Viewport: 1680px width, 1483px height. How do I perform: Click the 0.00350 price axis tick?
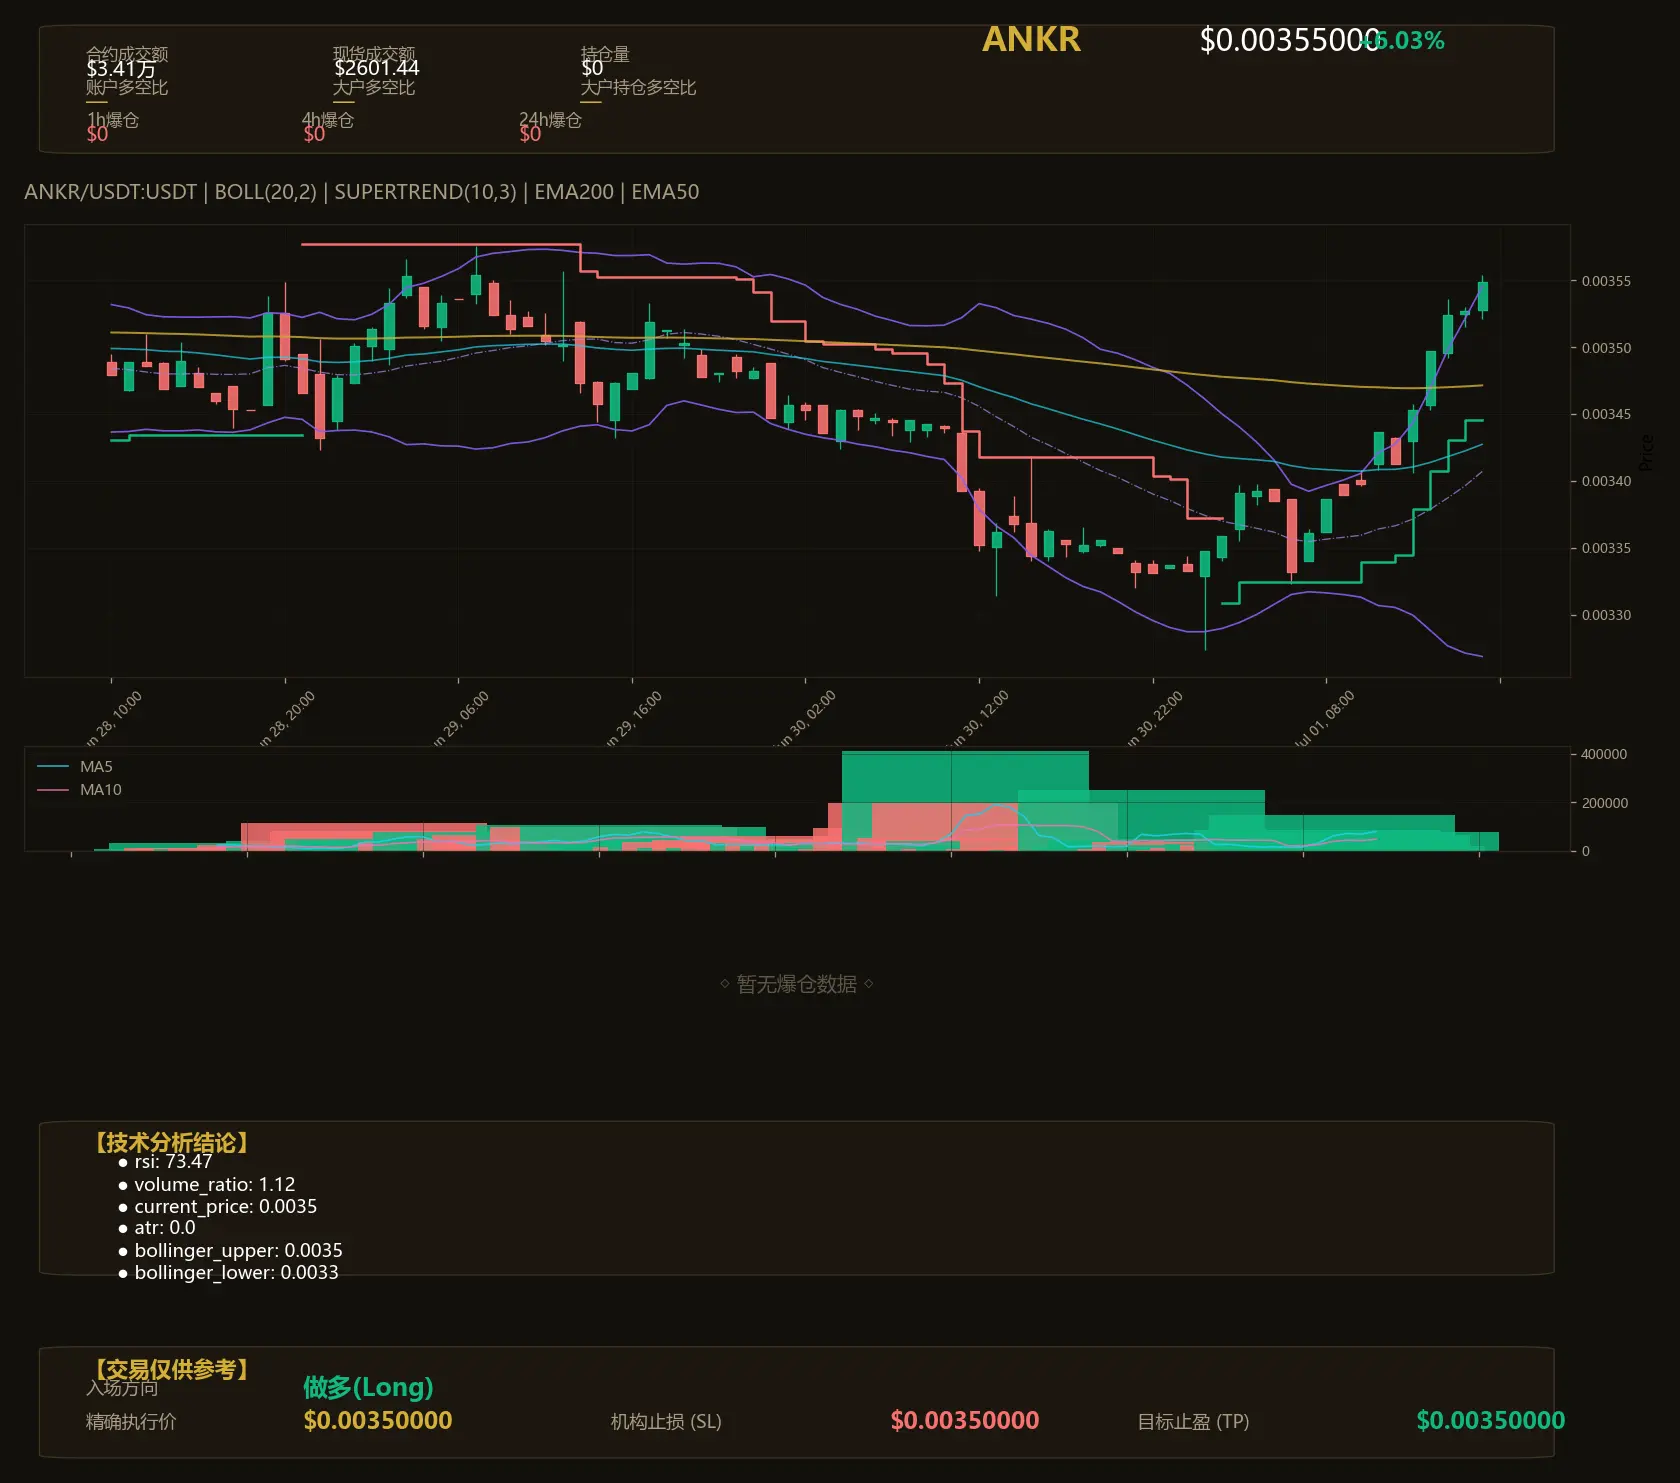coord(1606,348)
